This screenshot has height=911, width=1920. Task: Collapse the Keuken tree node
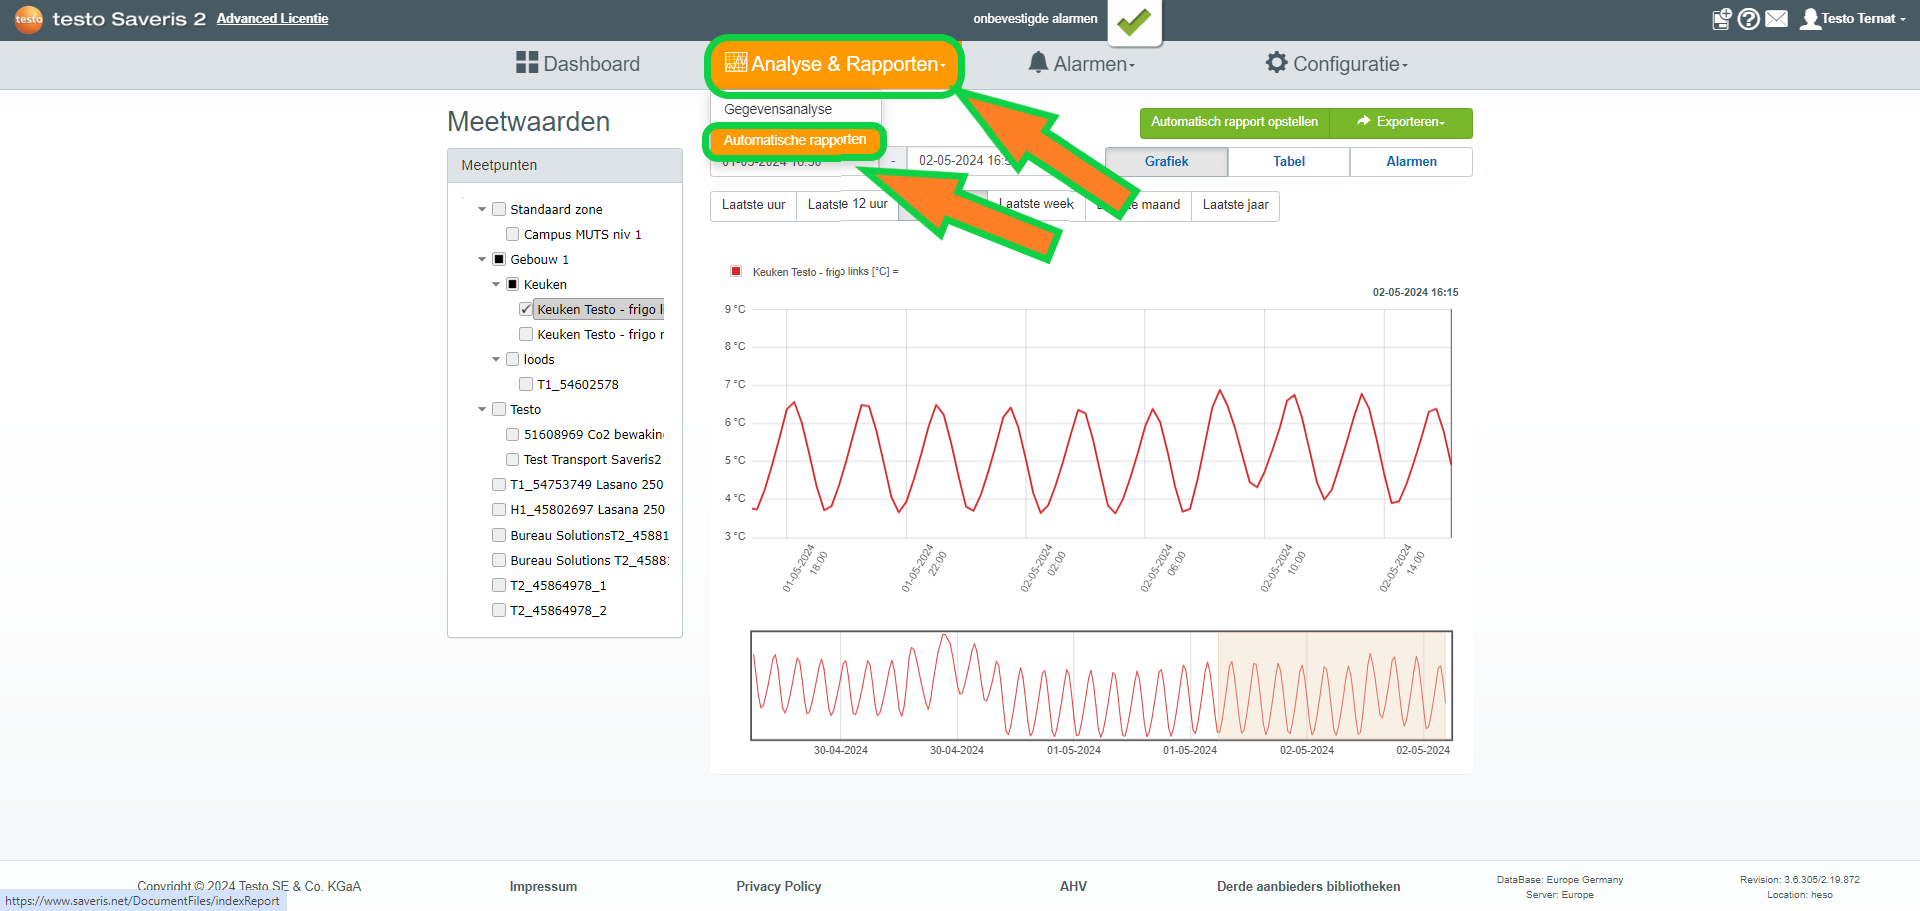496,284
